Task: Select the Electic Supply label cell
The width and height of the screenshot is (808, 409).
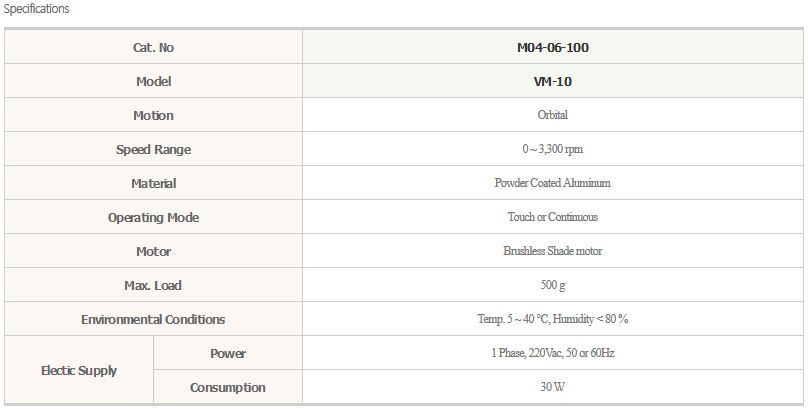Action: (79, 371)
